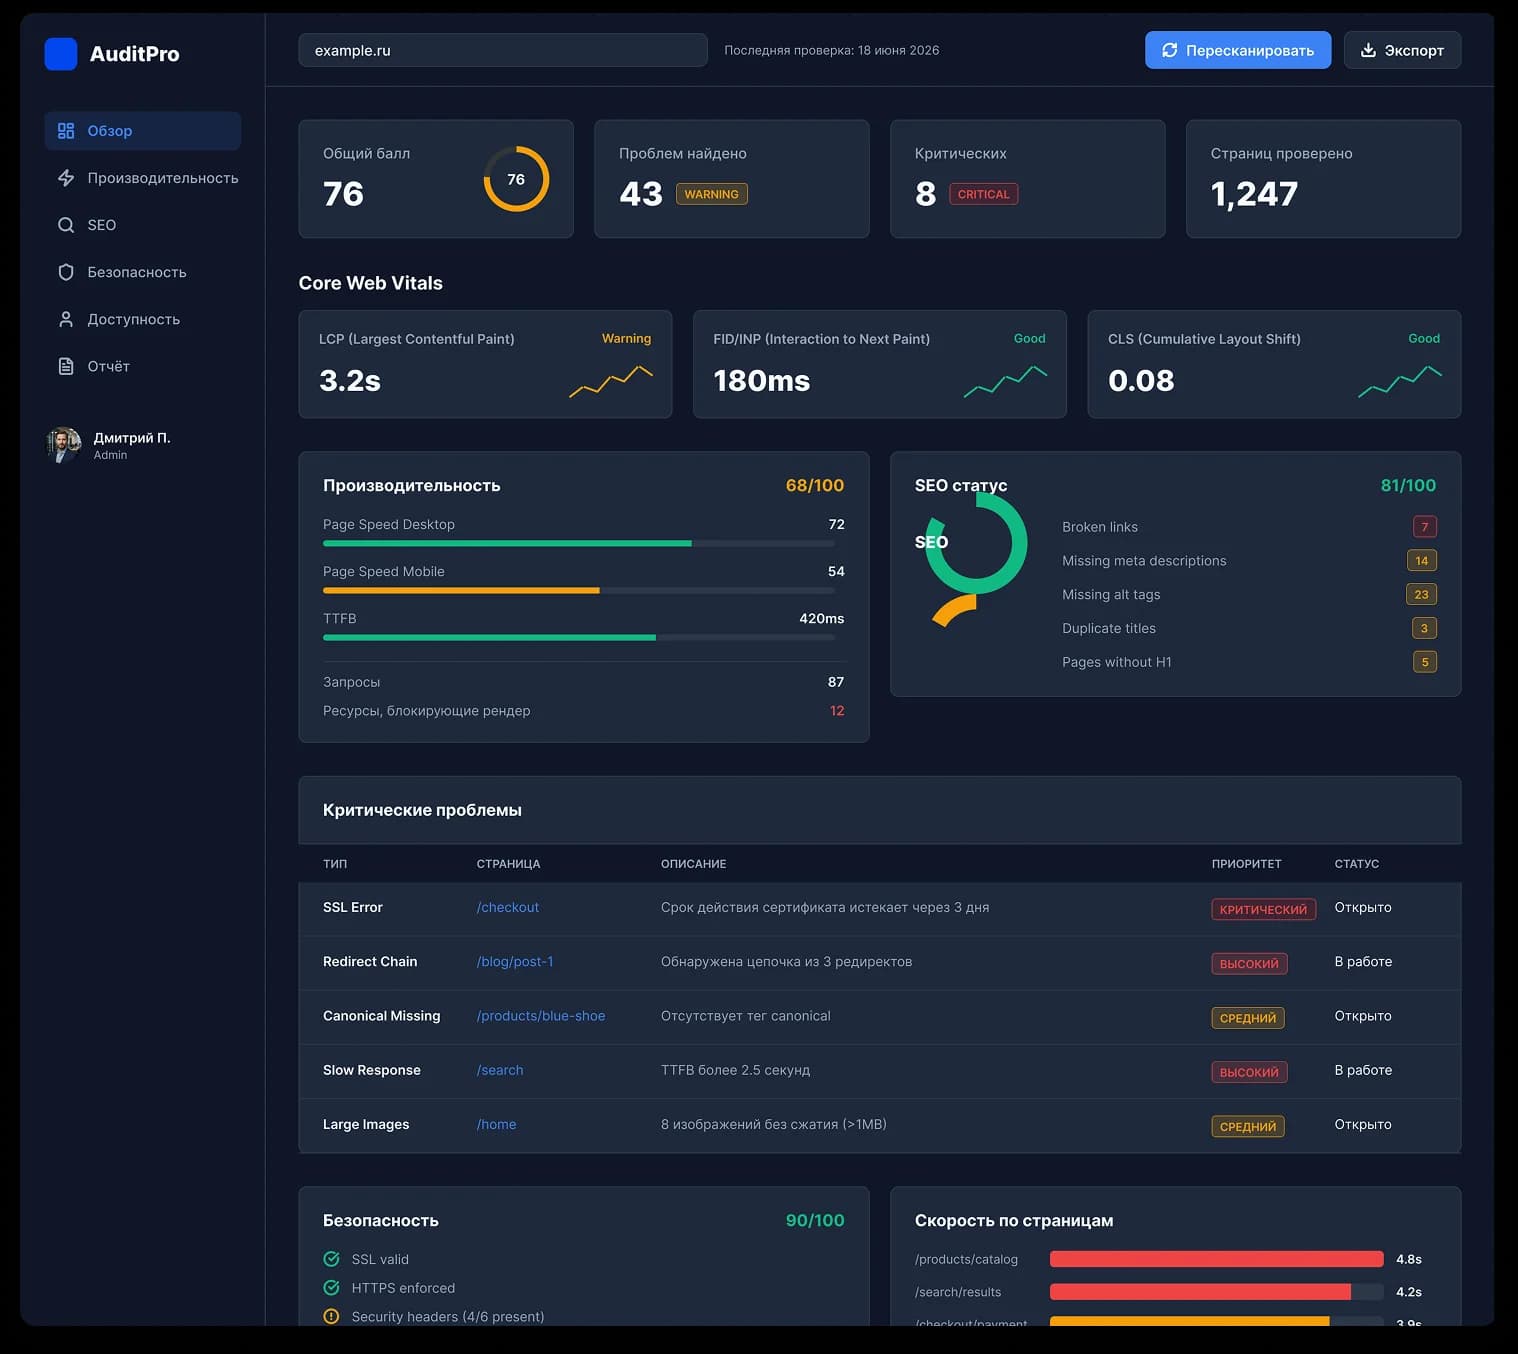Image resolution: width=1518 pixels, height=1354 pixels.
Task: Click the Отчёт document icon
Action: [66, 366]
